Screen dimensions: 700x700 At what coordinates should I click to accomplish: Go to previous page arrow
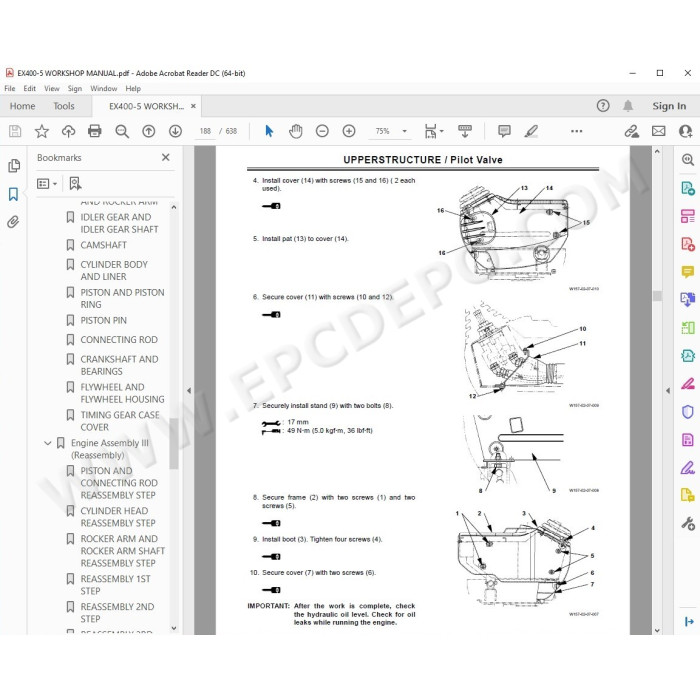tap(149, 131)
